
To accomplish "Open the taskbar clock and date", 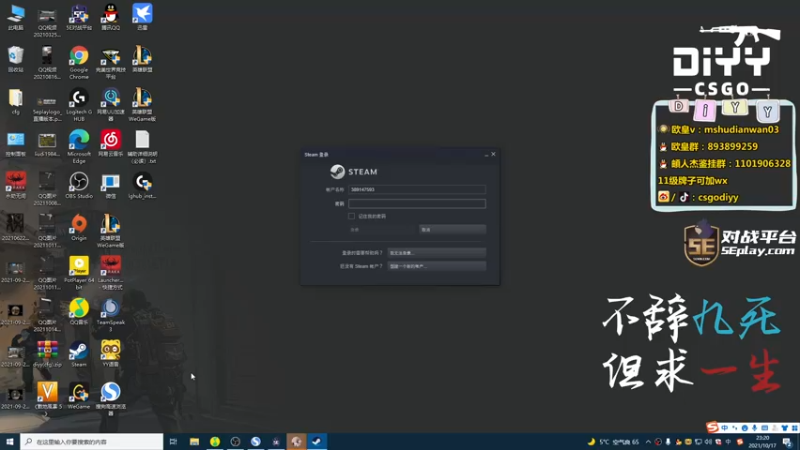I will click(x=762, y=442).
